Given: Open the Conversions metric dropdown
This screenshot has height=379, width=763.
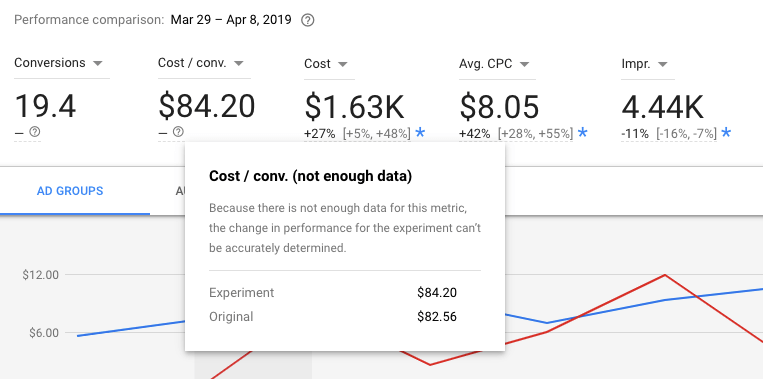Looking at the screenshot, I should click(x=58, y=63).
